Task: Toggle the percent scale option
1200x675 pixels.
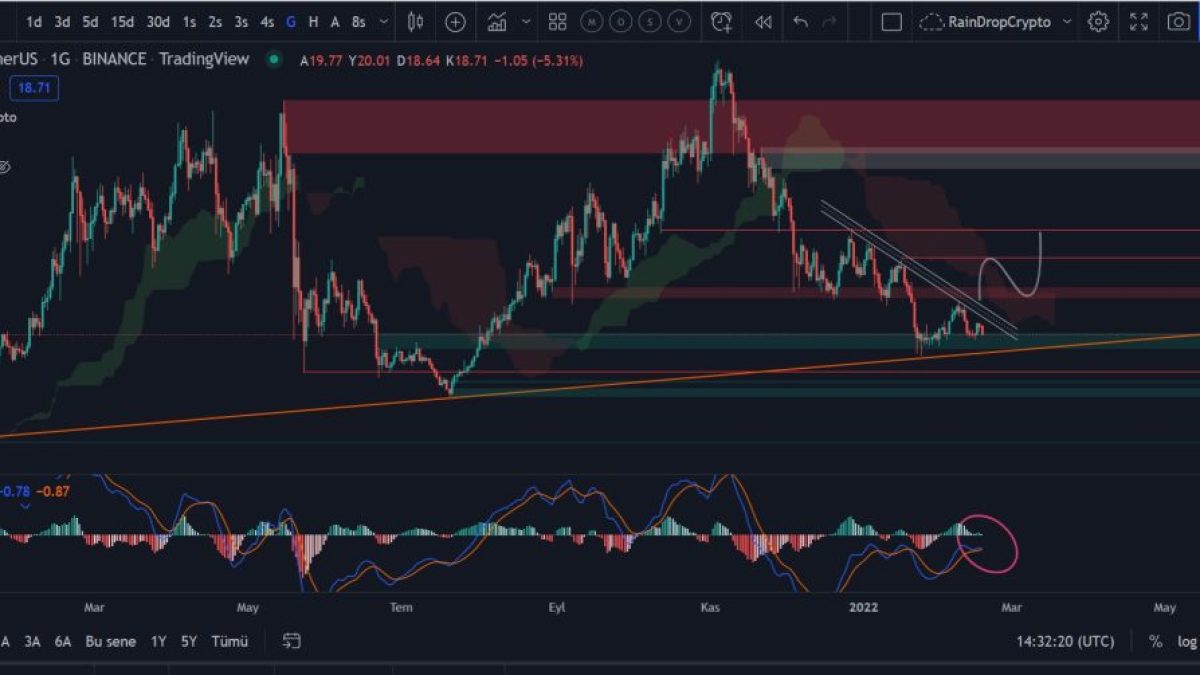Action: pos(1156,641)
